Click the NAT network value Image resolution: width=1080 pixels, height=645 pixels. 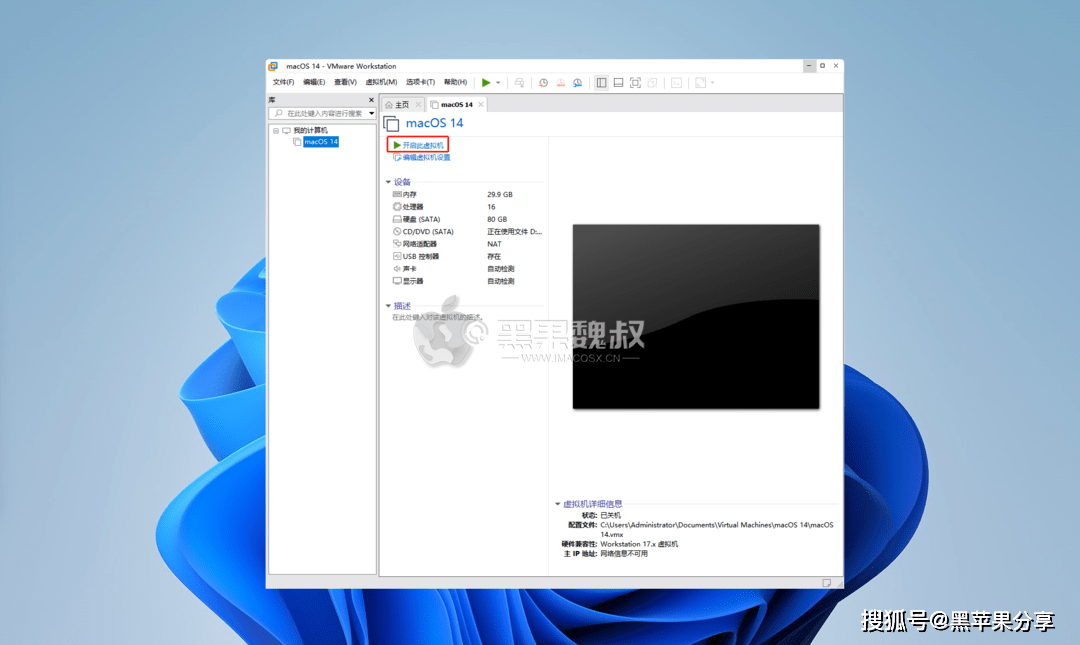pyautogui.click(x=495, y=244)
